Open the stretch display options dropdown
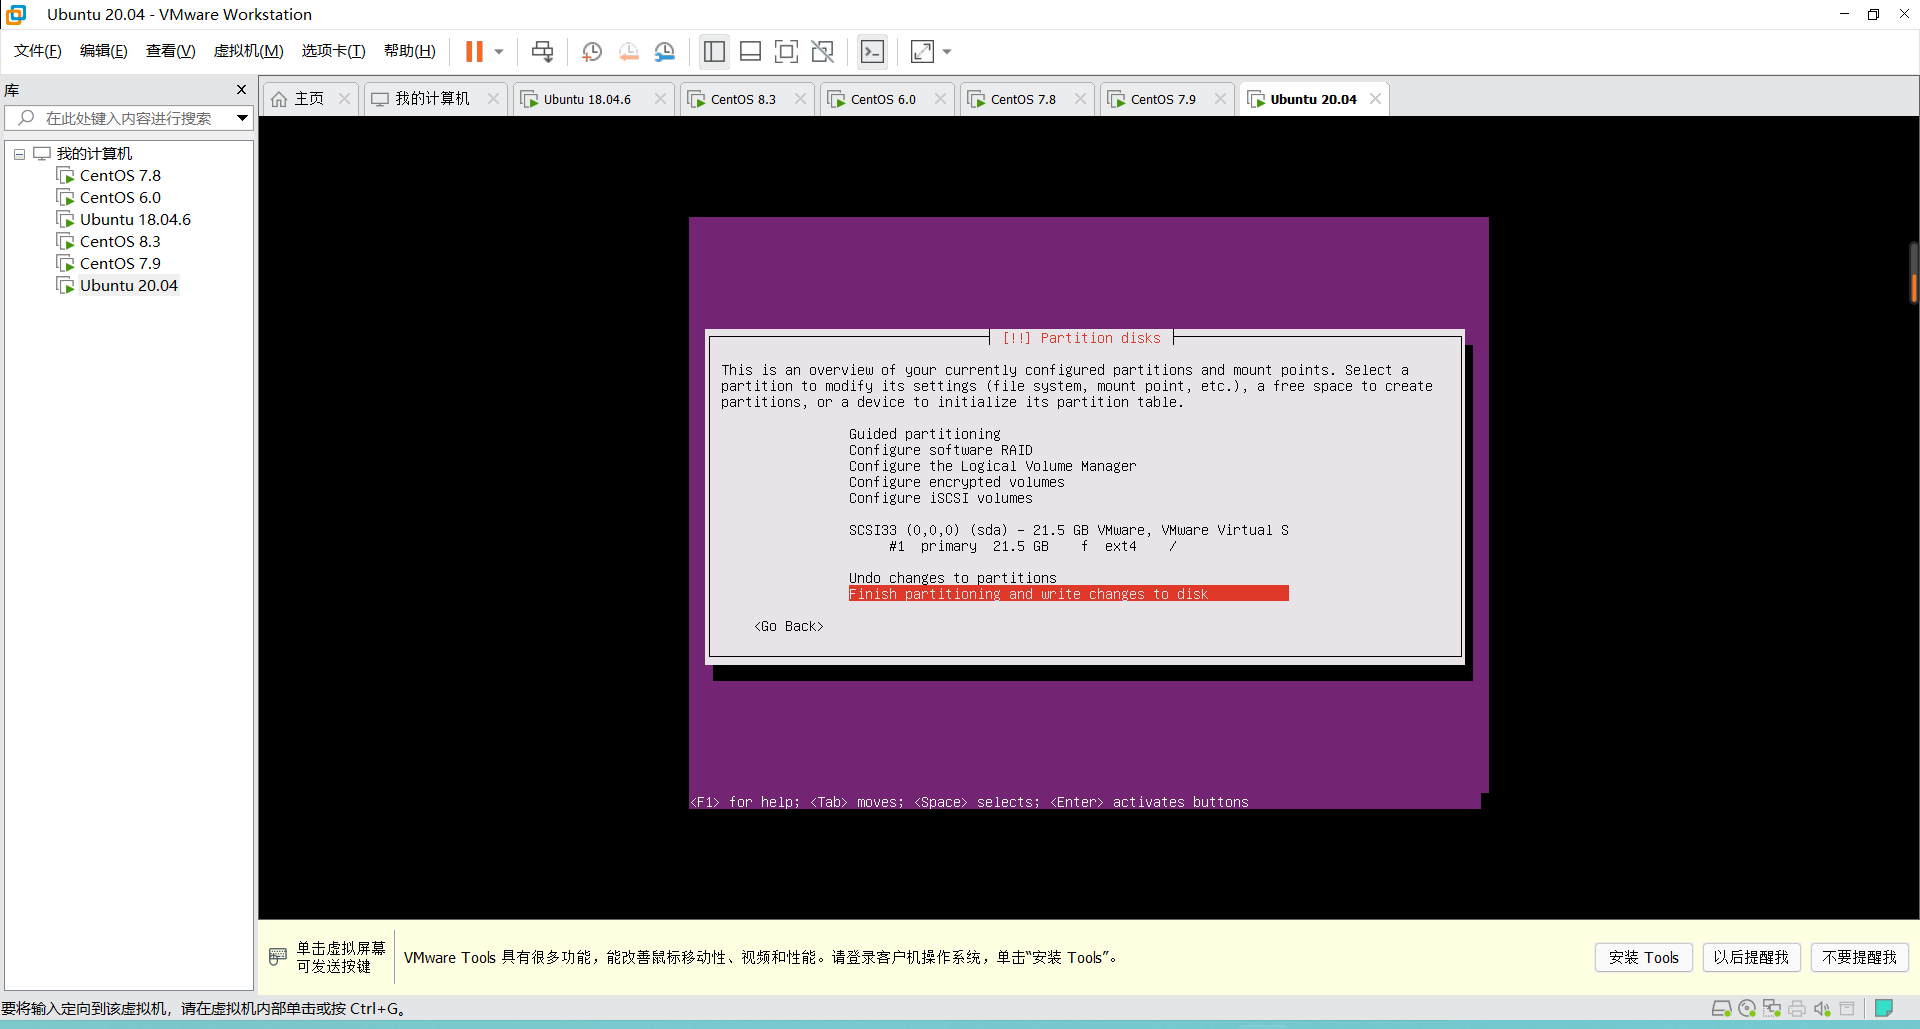This screenshot has width=1920, height=1029. click(x=947, y=51)
